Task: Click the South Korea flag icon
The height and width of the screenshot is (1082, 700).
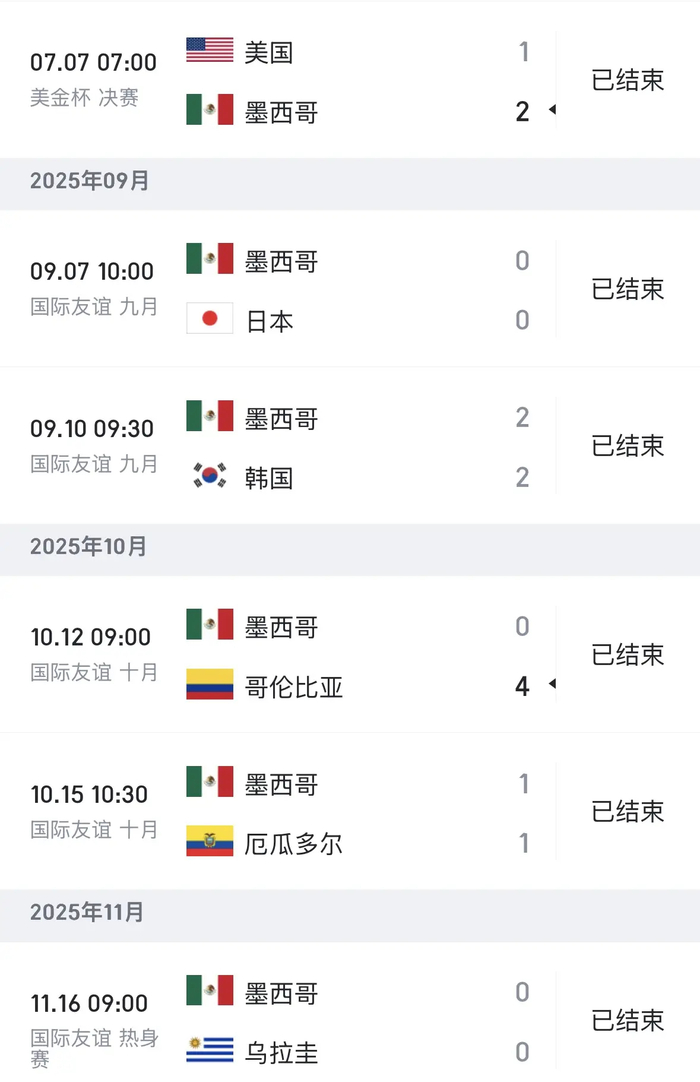Action: tap(210, 477)
